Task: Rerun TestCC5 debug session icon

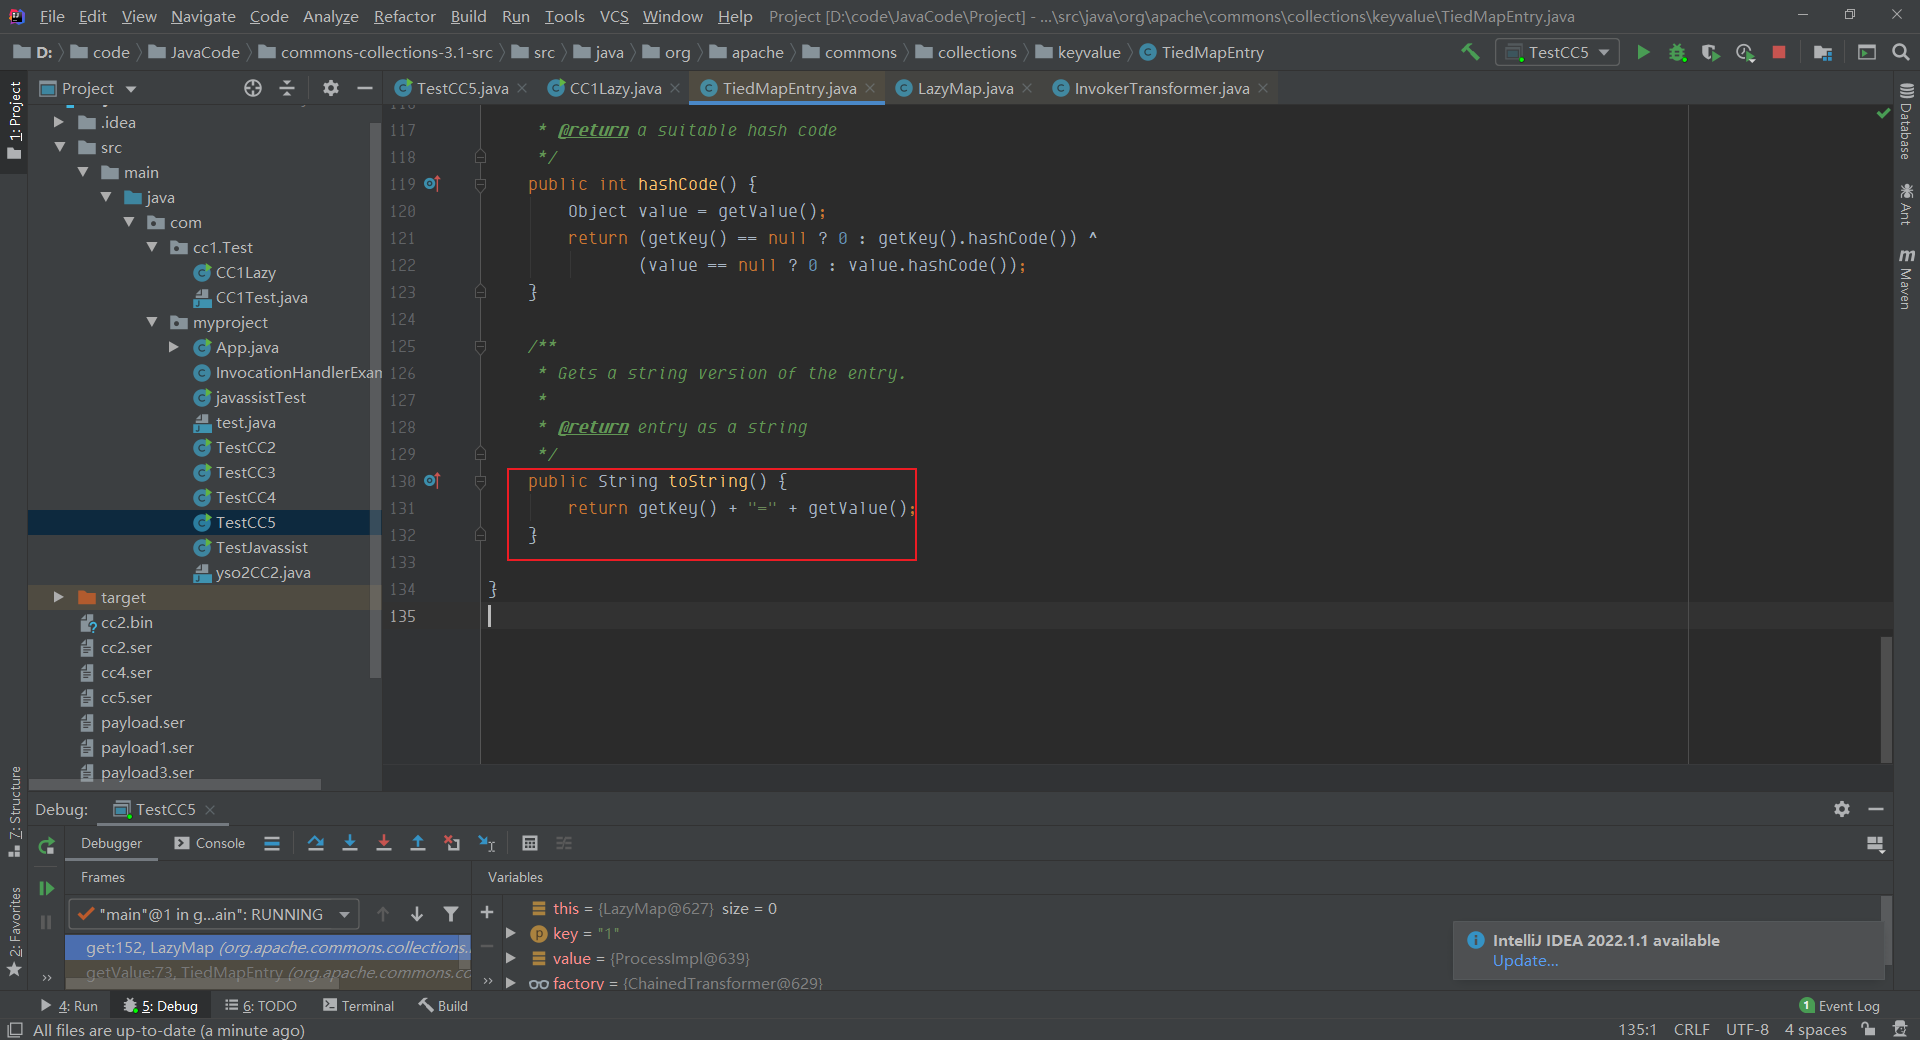Action: [x=46, y=846]
